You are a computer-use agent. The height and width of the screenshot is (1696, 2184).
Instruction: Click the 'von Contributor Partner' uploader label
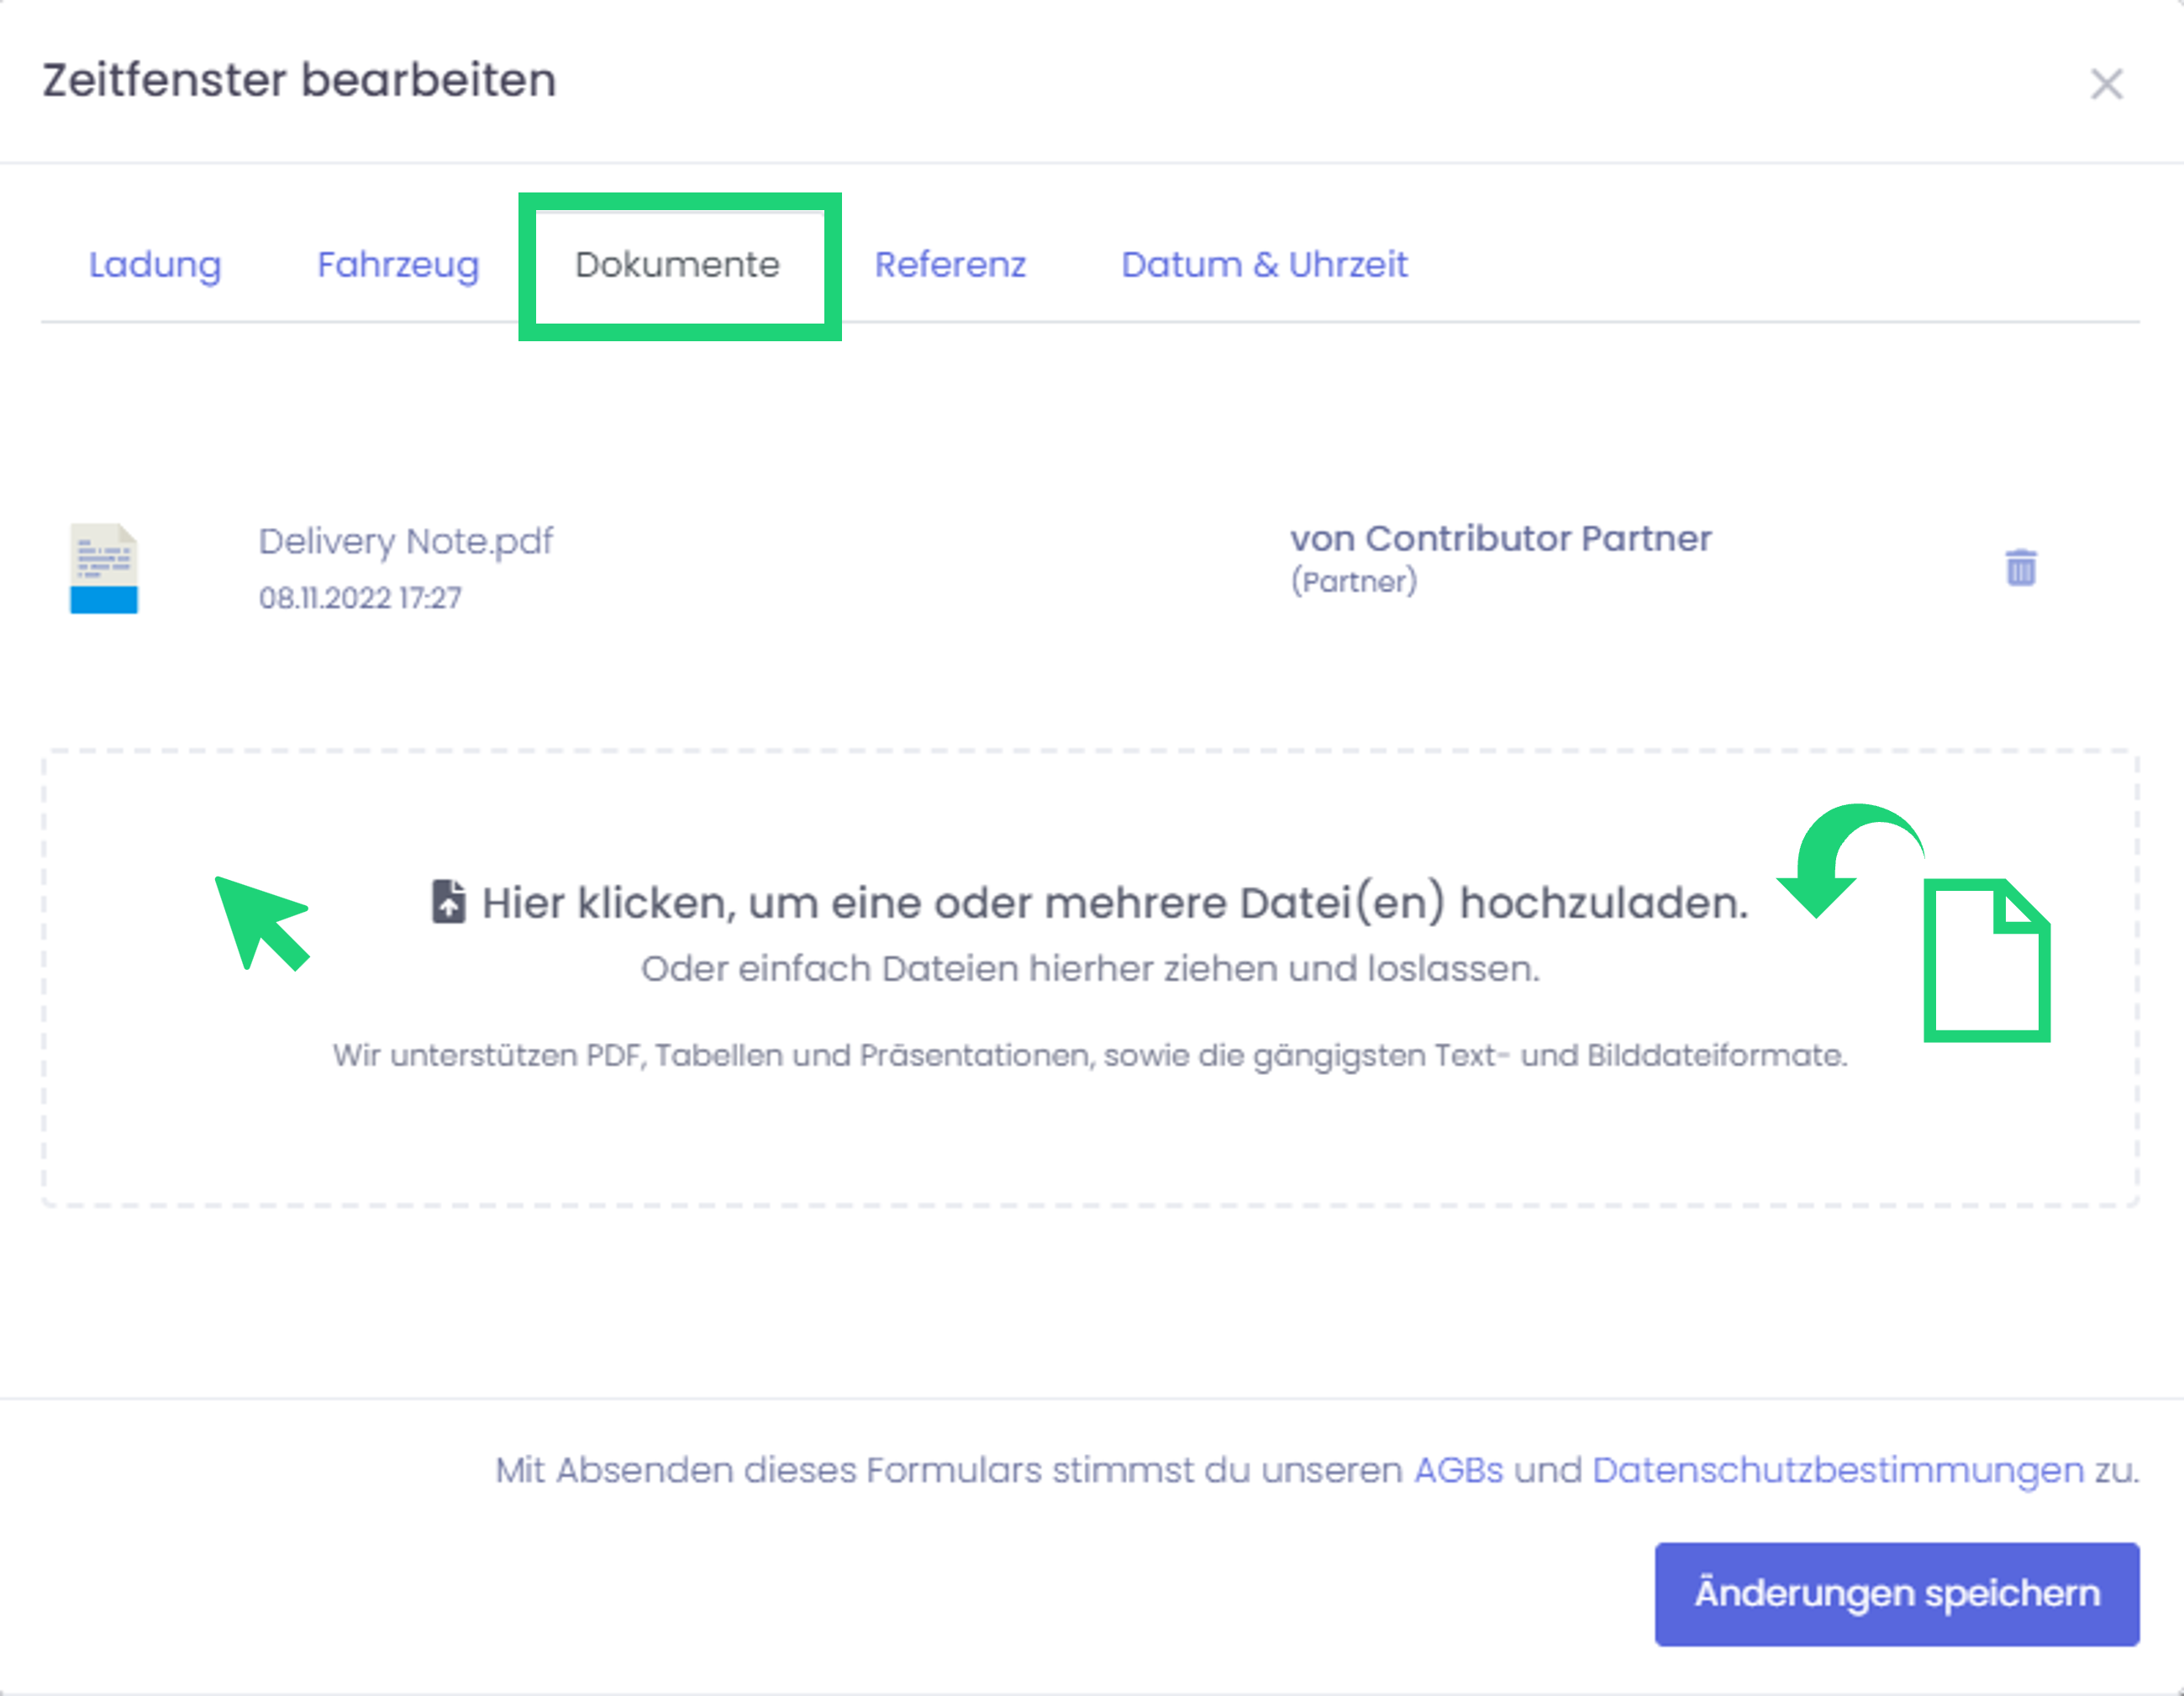pyautogui.click(x=1500, y=539)
